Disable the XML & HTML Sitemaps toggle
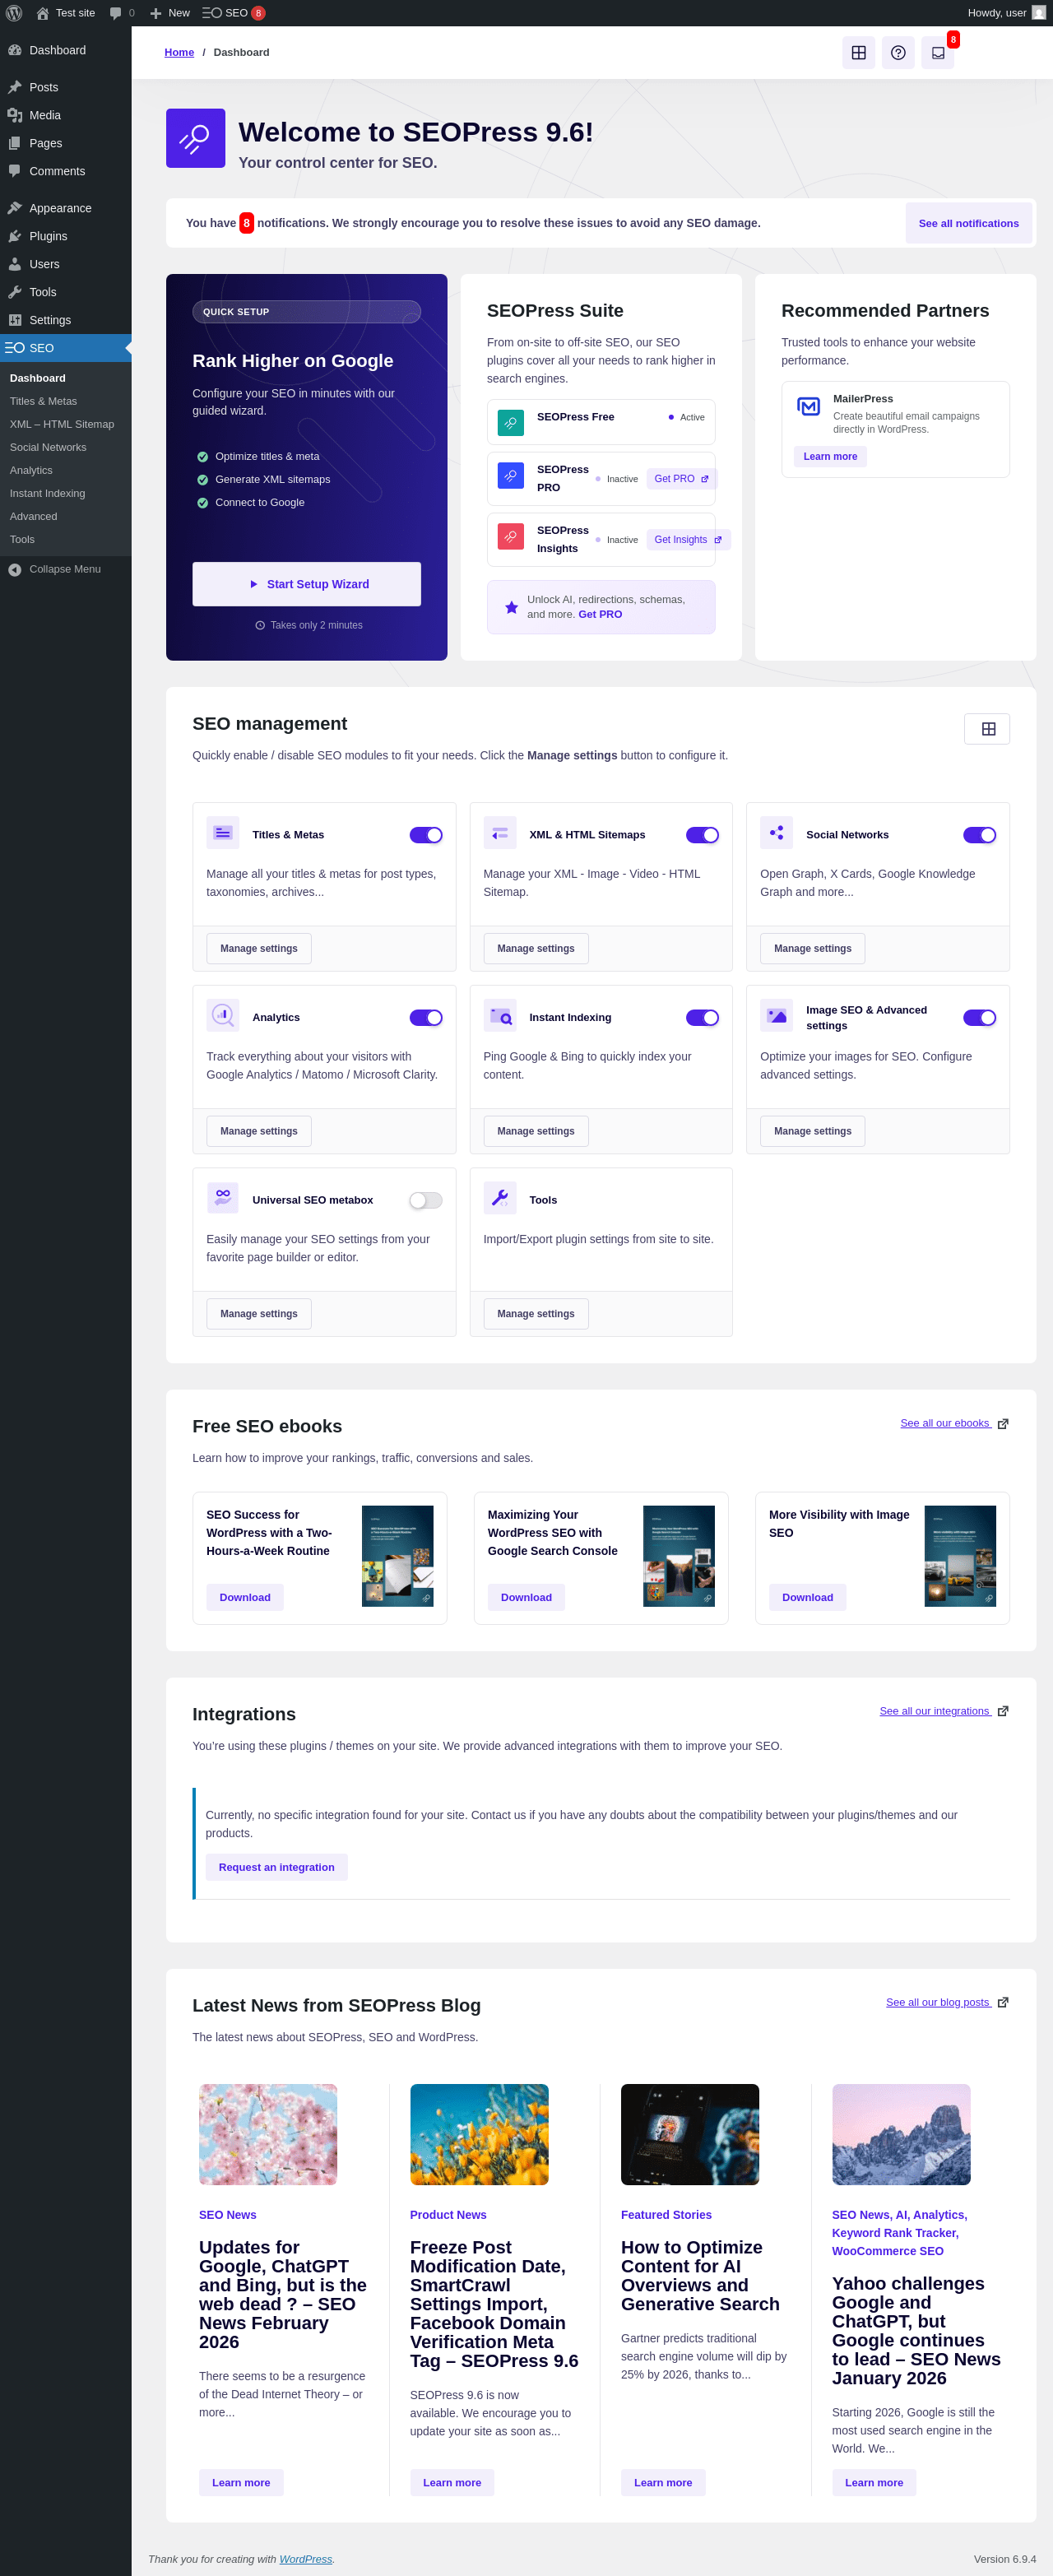 pos(702,835)
